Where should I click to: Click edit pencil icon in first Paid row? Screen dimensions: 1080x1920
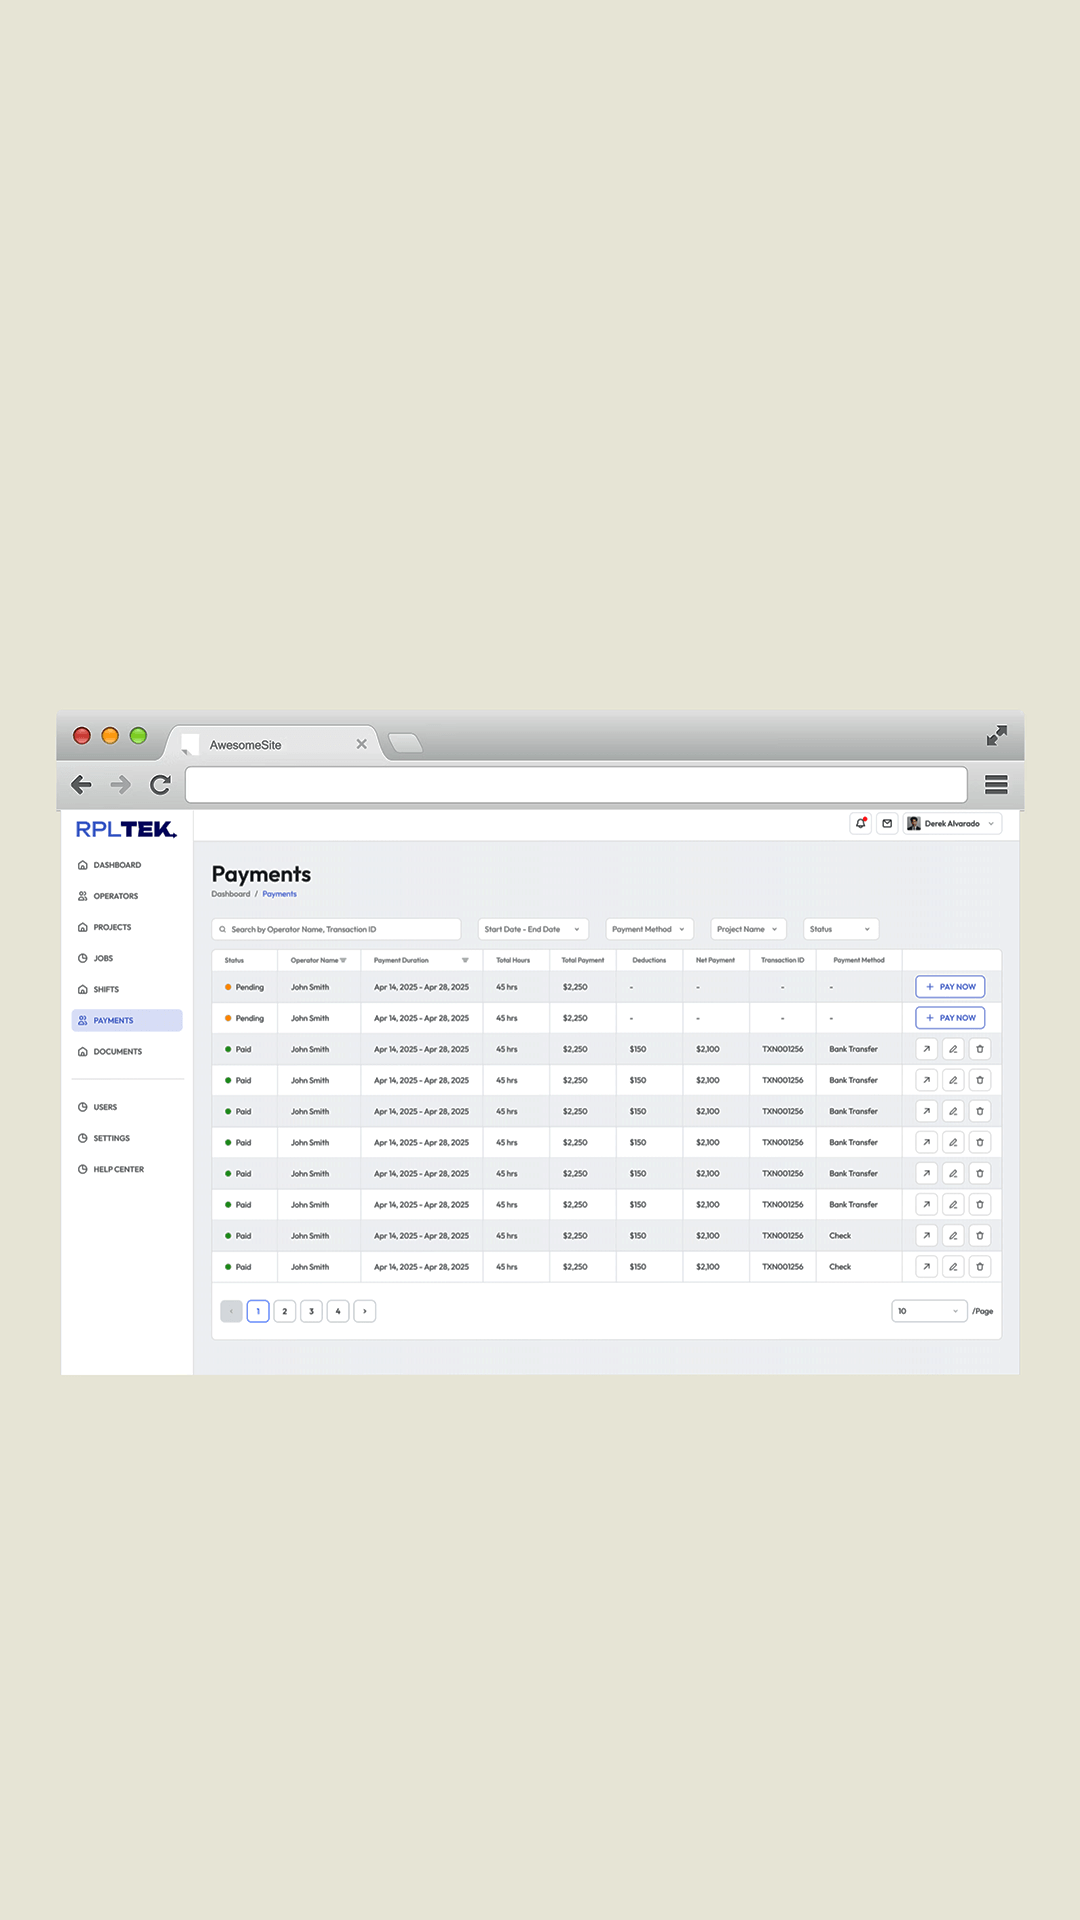(953, 1049)
